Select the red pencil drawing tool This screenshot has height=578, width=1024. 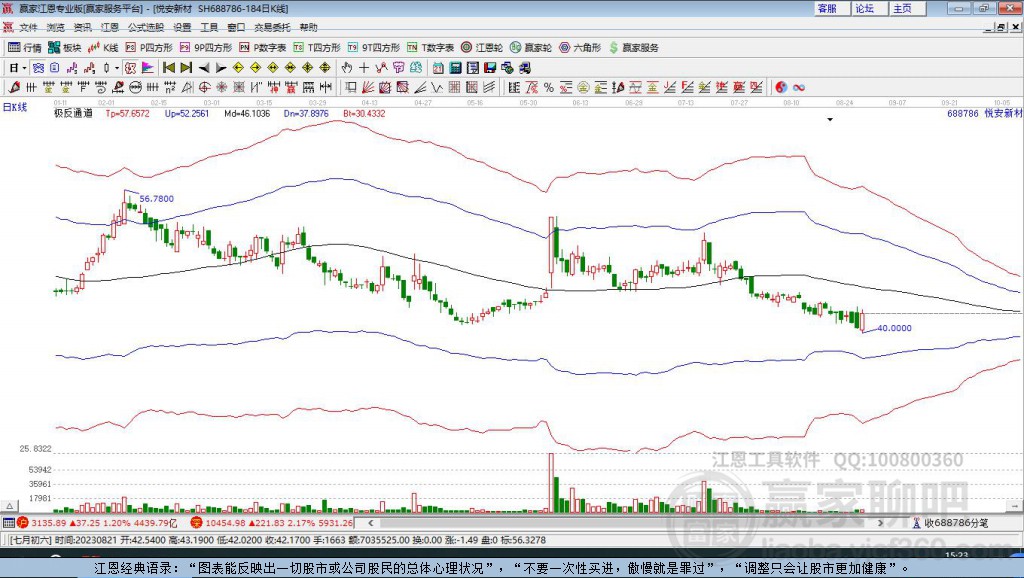click(x=14, y=88)
